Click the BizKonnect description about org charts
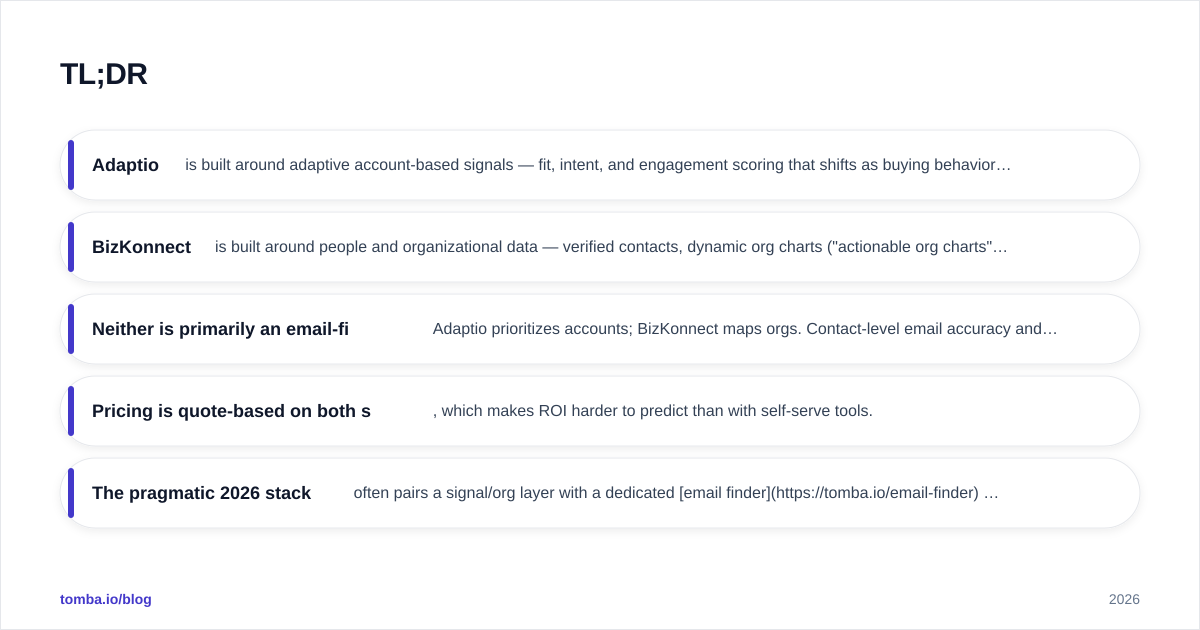This screenshot has width=1200, height=630. [x=611, y=247]
